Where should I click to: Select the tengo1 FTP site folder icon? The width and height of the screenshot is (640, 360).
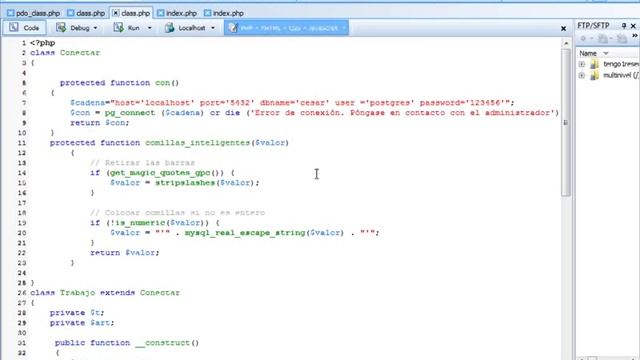(594, 64)
